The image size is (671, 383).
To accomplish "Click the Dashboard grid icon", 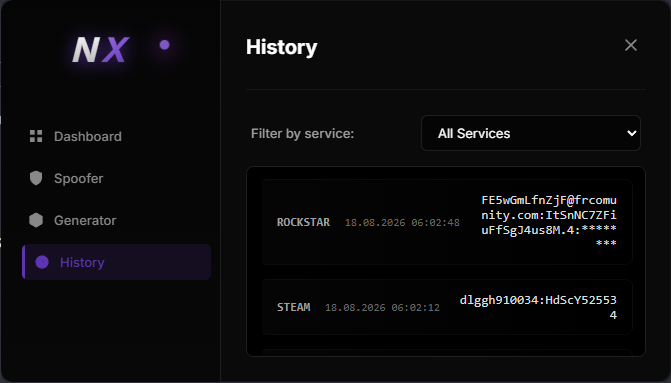I will pyautogui.click(x=36, y=136).
